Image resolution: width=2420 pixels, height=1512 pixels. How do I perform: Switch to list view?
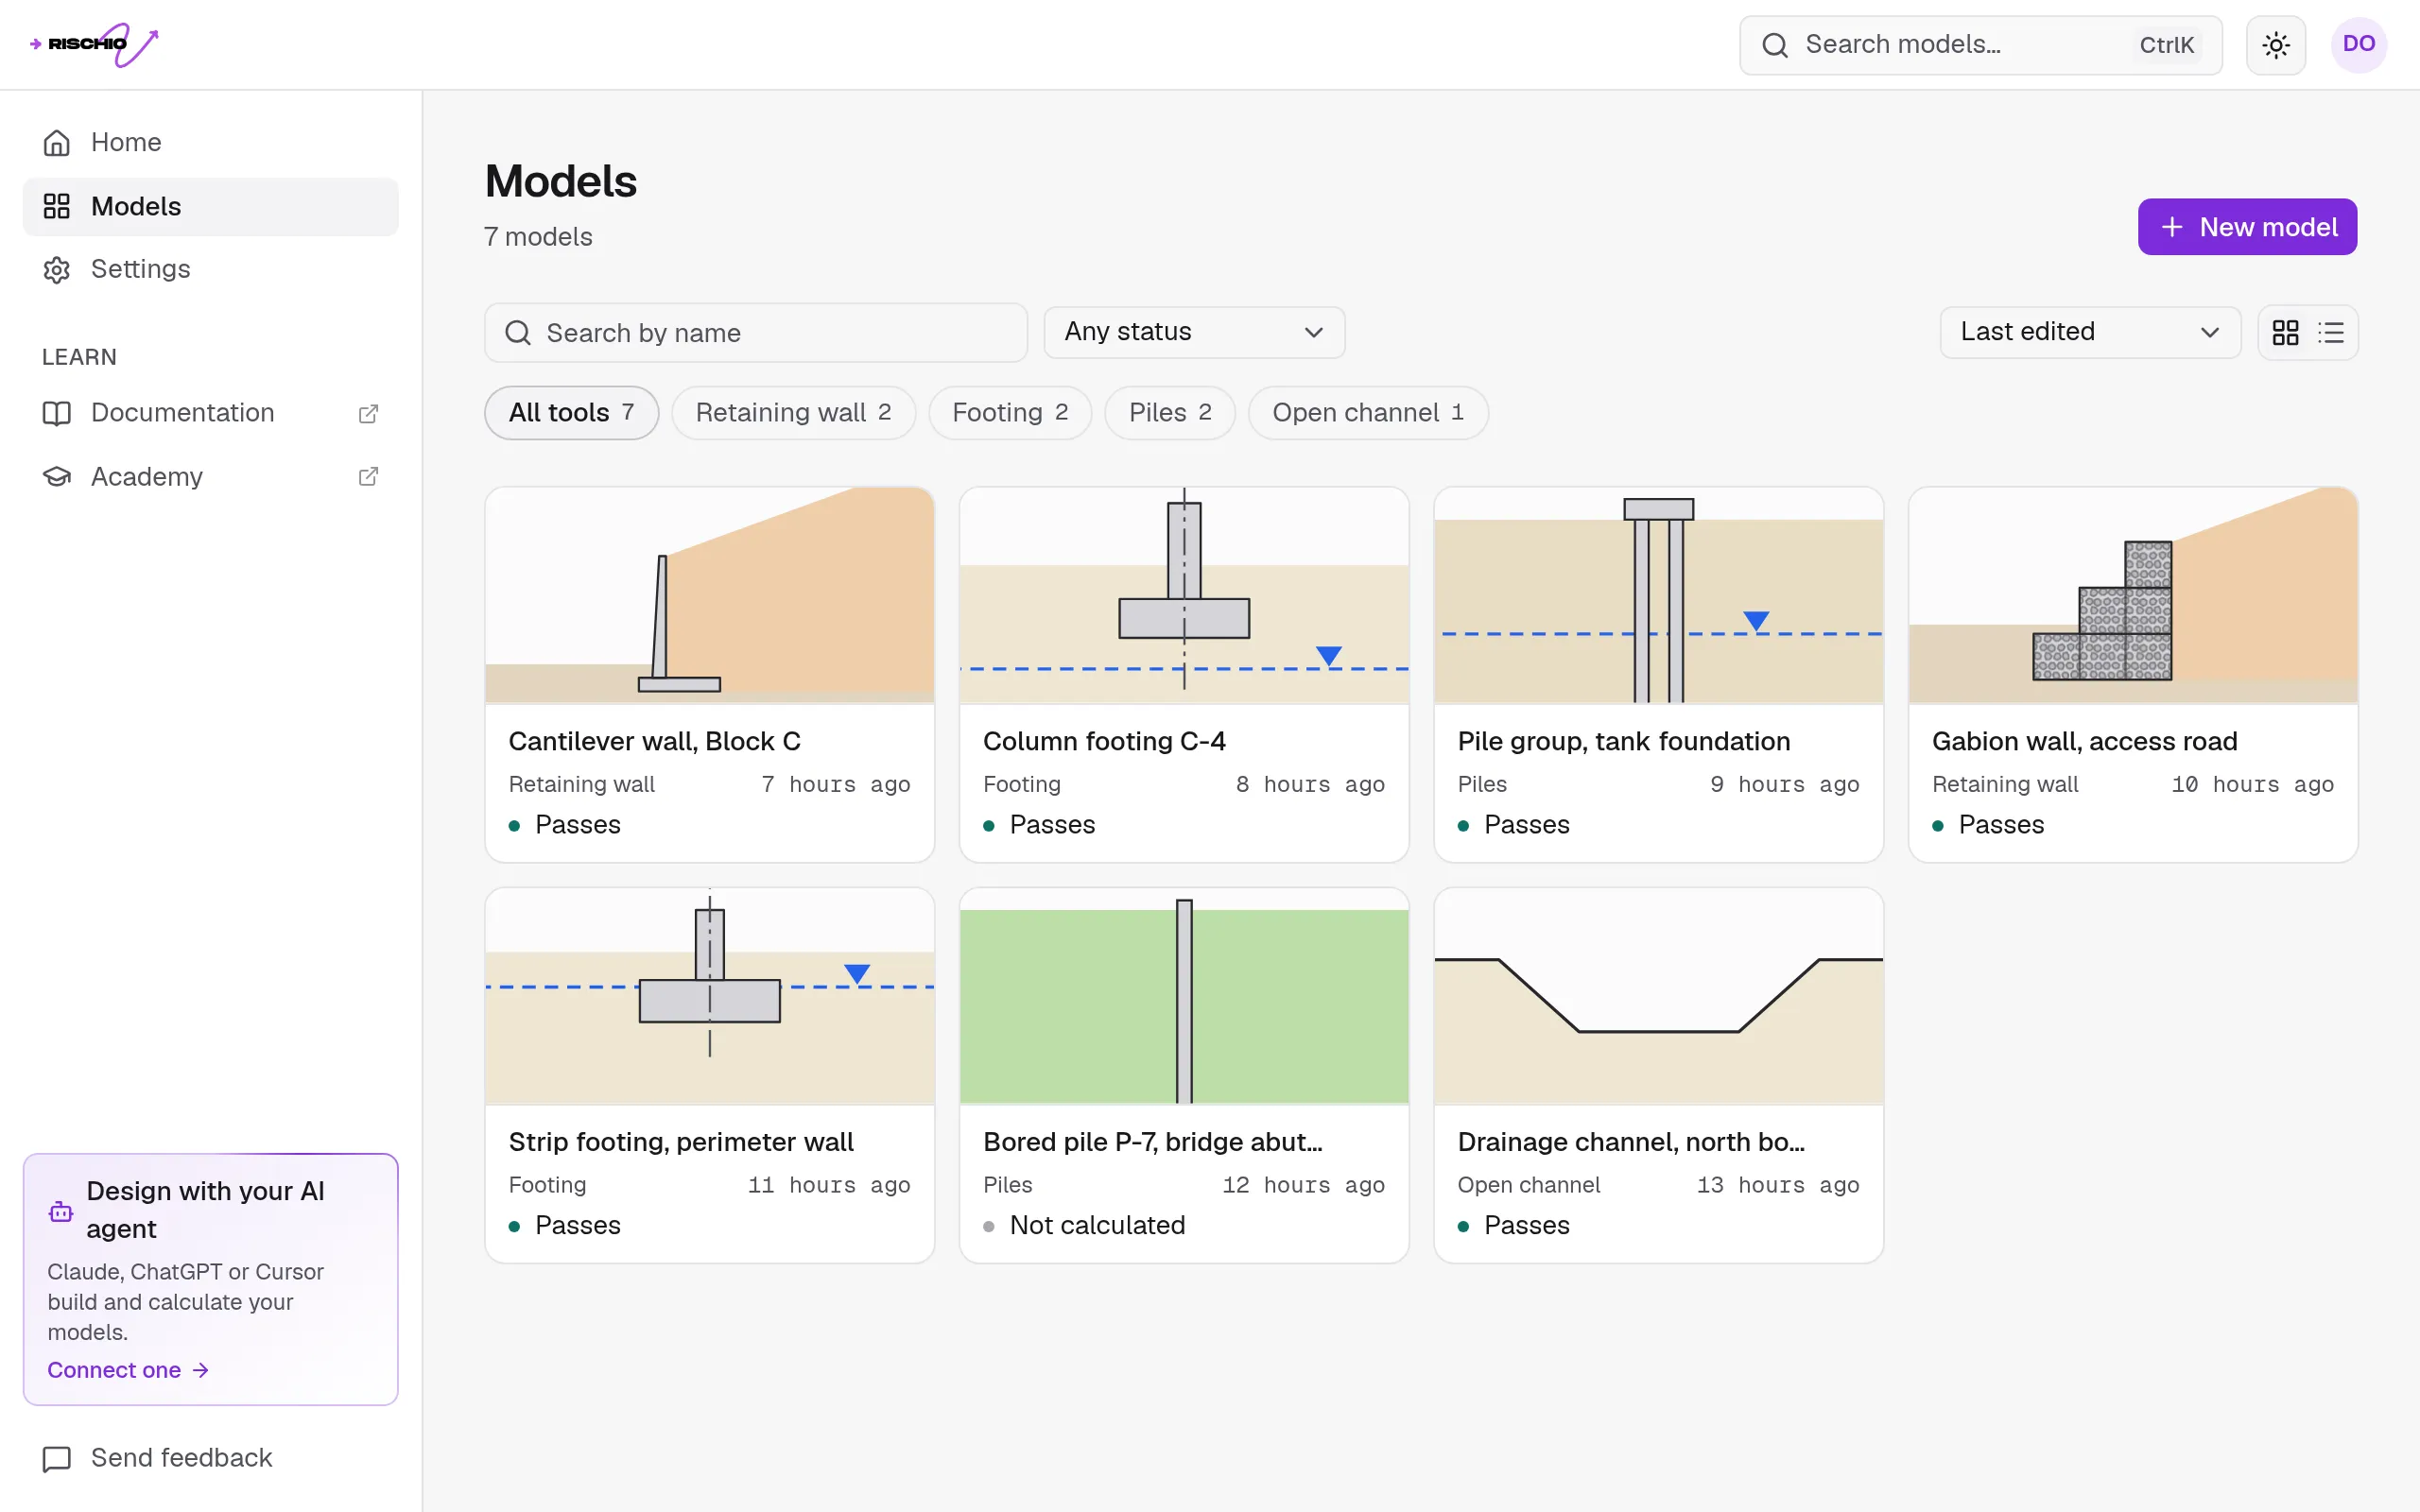(2331, 333)
